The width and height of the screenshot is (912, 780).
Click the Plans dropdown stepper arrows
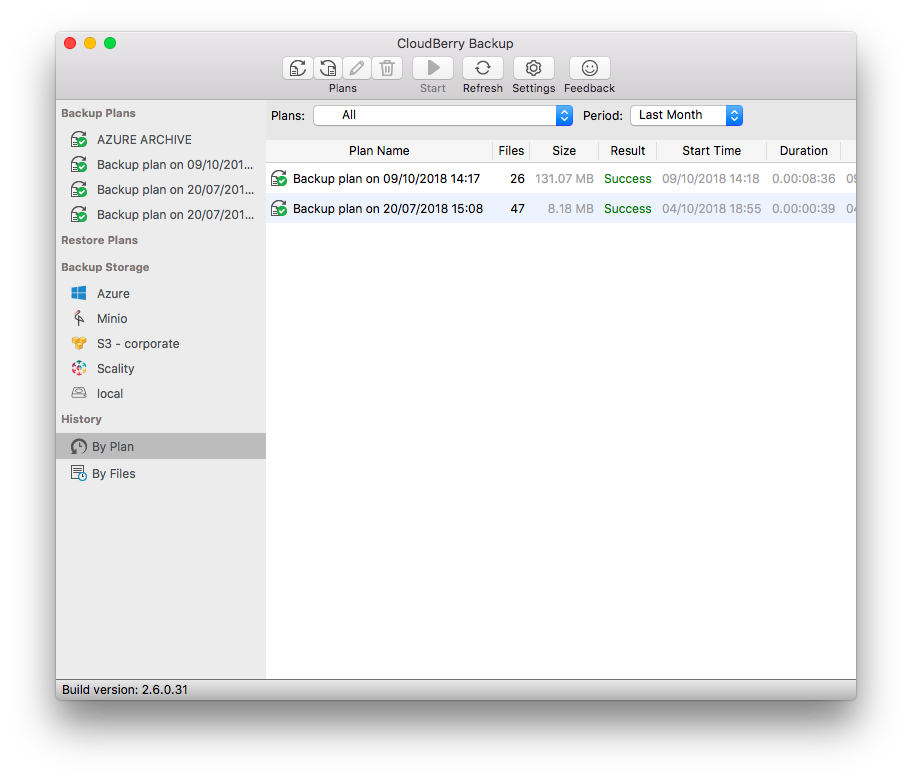(564, 115)
